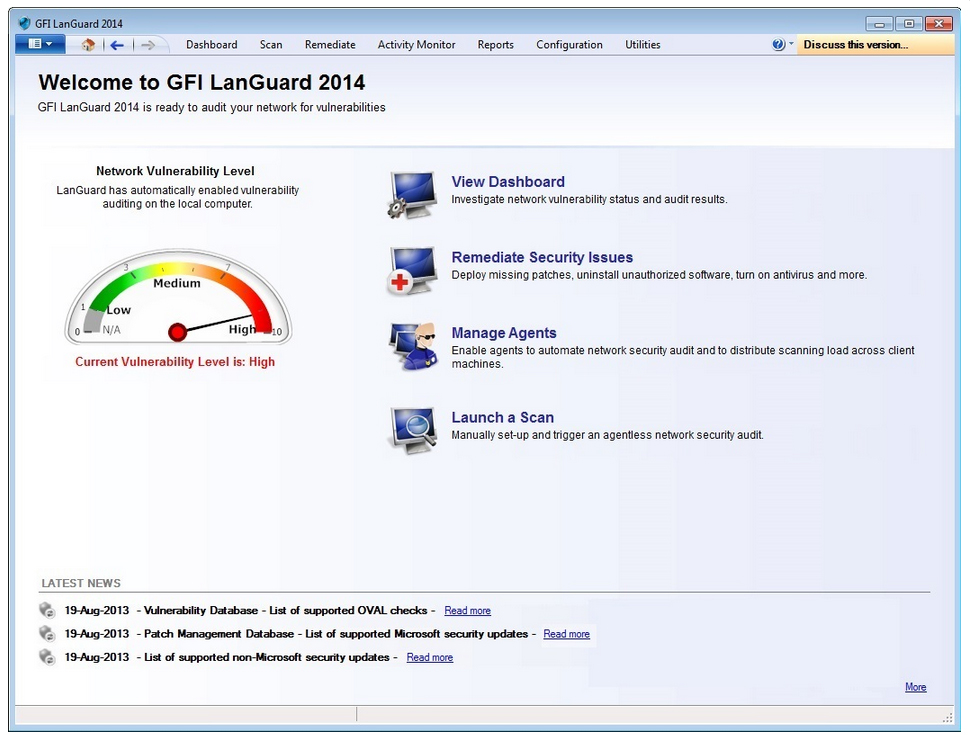Click the Remediate Security Issues monitor icon
This screenshot has width=970, height=735.
point(413,271)
